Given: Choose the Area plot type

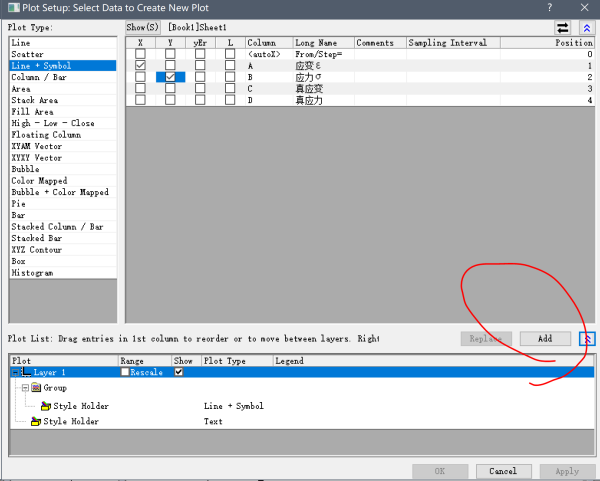Looking at the screenshot, I should pos(63,89).
